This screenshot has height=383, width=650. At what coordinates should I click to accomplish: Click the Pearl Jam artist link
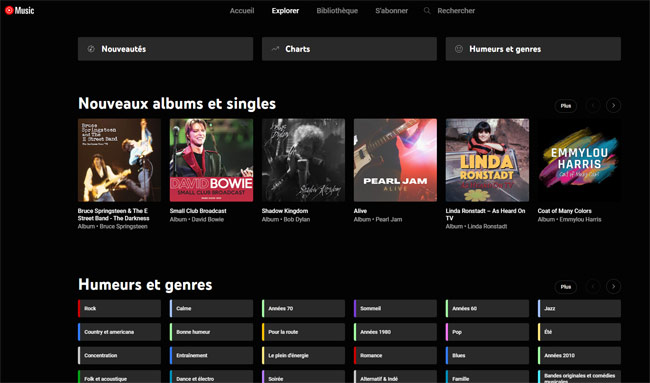pyautogui.click(x=389, y=219)
